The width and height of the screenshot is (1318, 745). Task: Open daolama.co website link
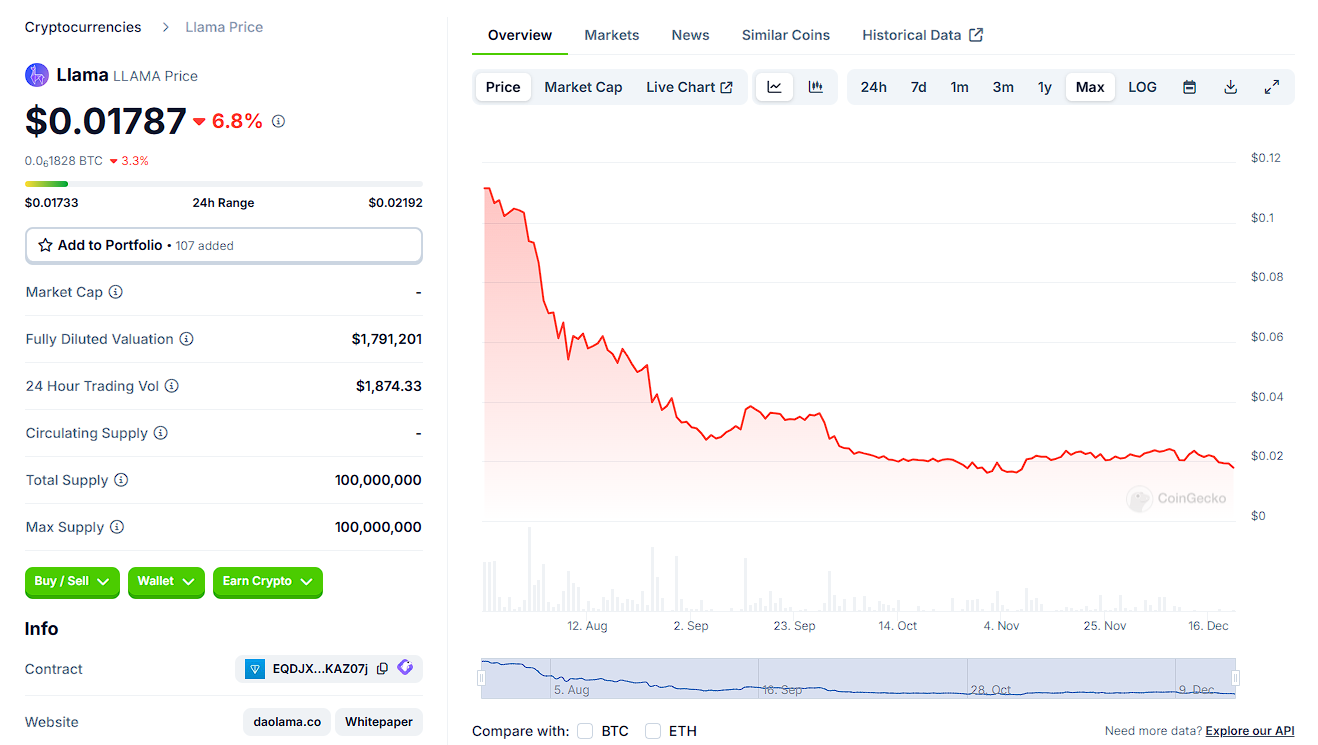point(287,722)
